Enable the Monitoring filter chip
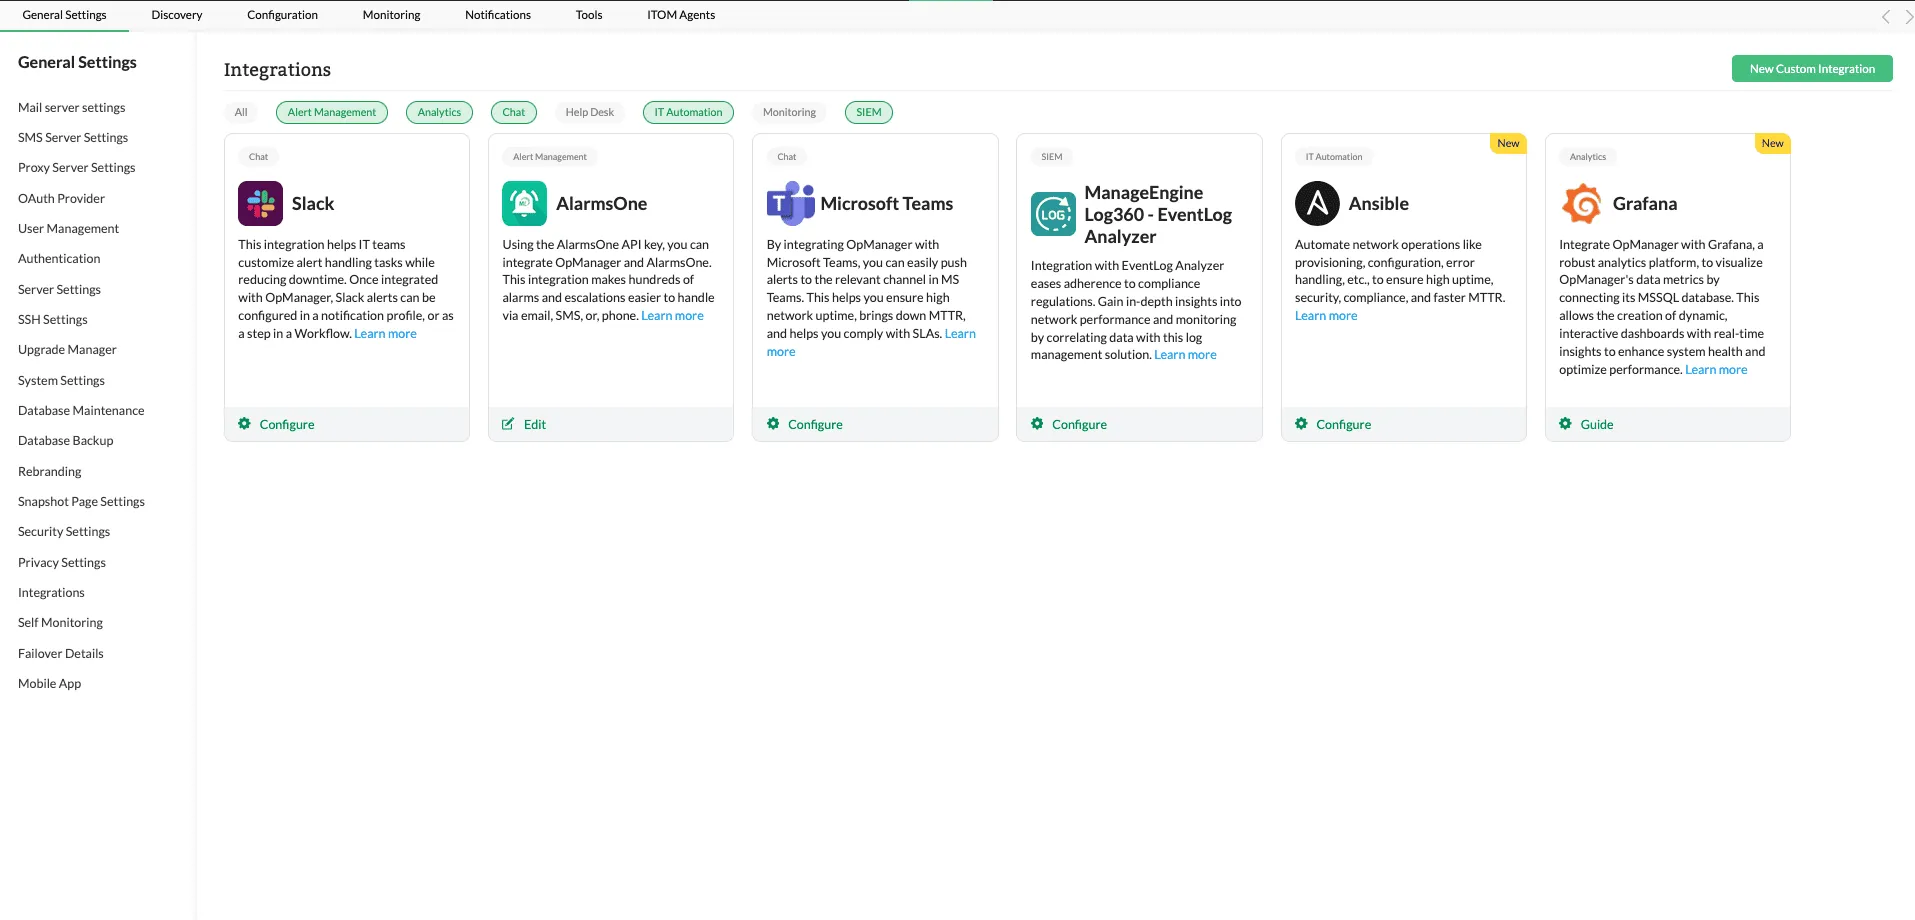Screen dimensions: 1915x920 pyautogui.click(x=789, y=112)
